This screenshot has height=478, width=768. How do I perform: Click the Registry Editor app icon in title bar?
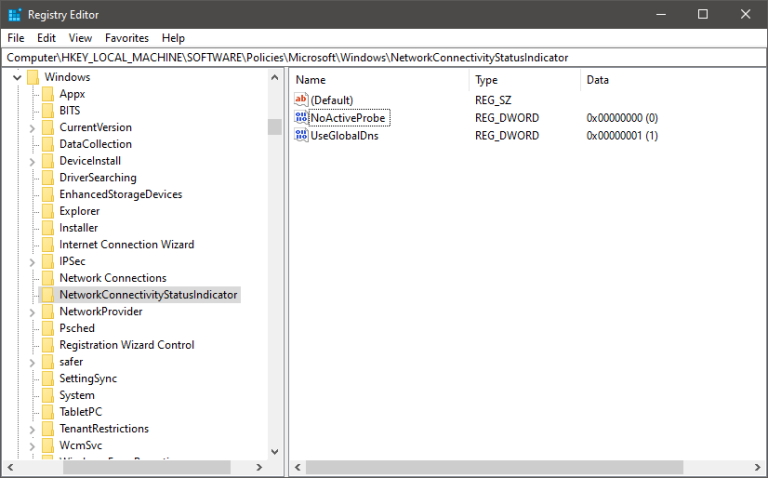14,14
